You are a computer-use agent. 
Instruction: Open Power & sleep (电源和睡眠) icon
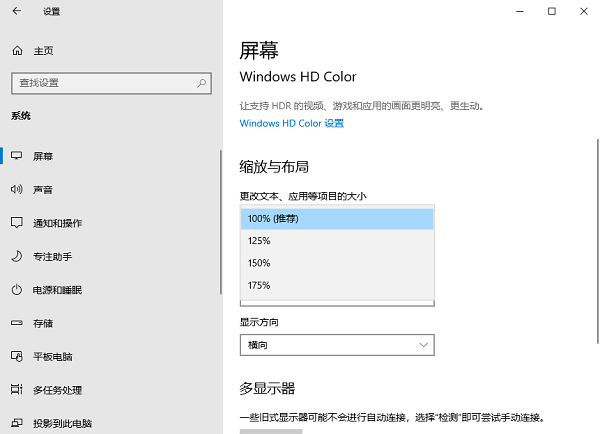tap(16, 289)
